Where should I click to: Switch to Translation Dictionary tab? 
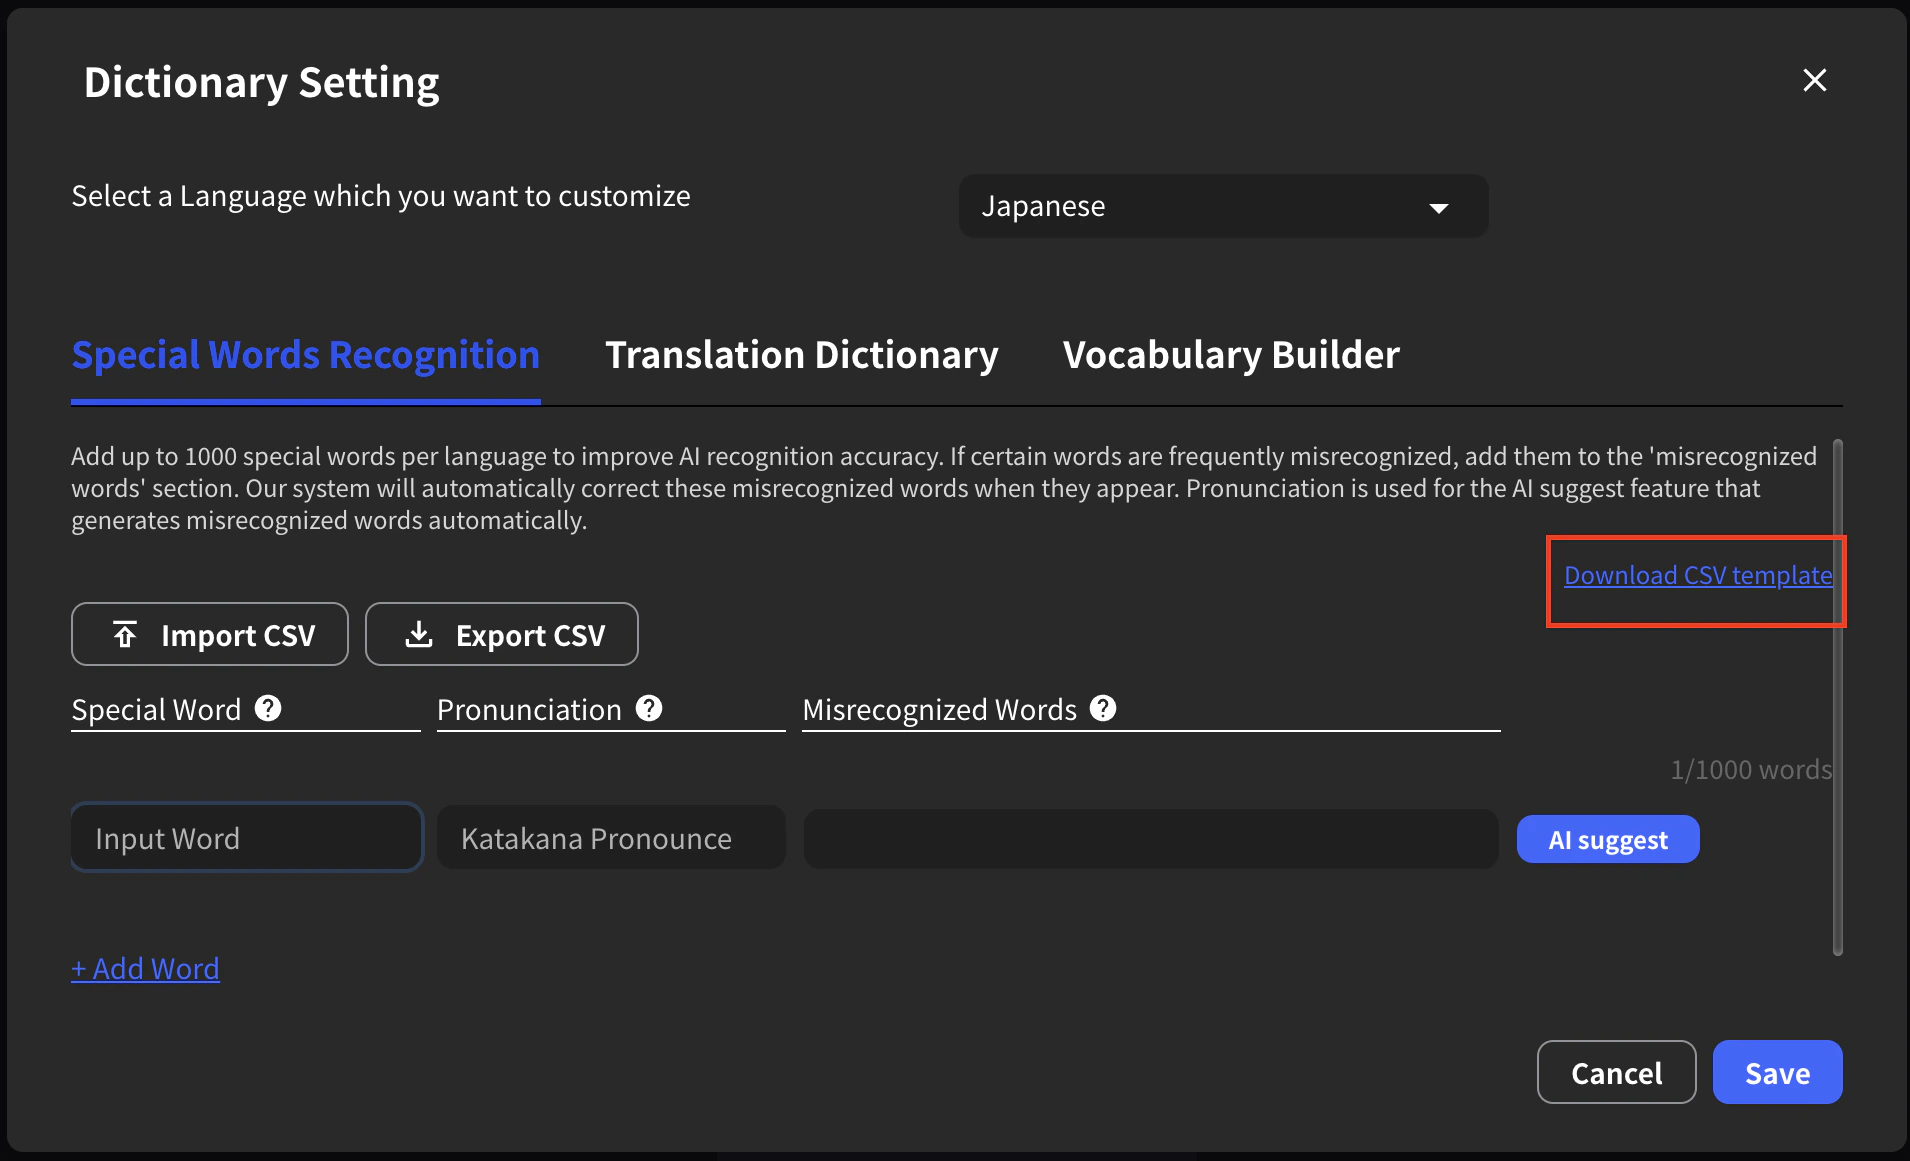point(801,356)
